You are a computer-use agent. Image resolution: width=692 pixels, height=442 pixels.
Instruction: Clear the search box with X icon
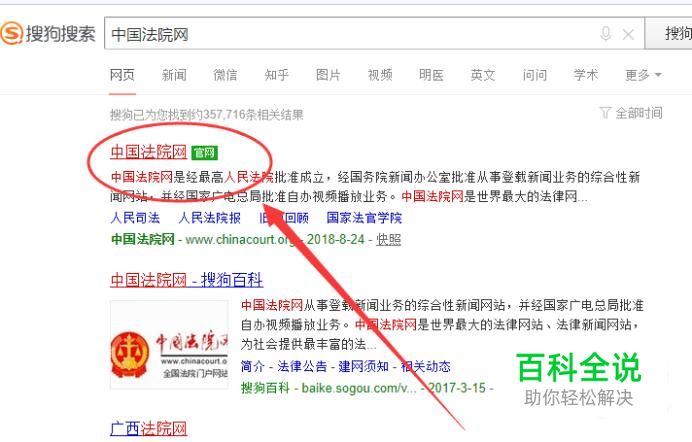628,34
